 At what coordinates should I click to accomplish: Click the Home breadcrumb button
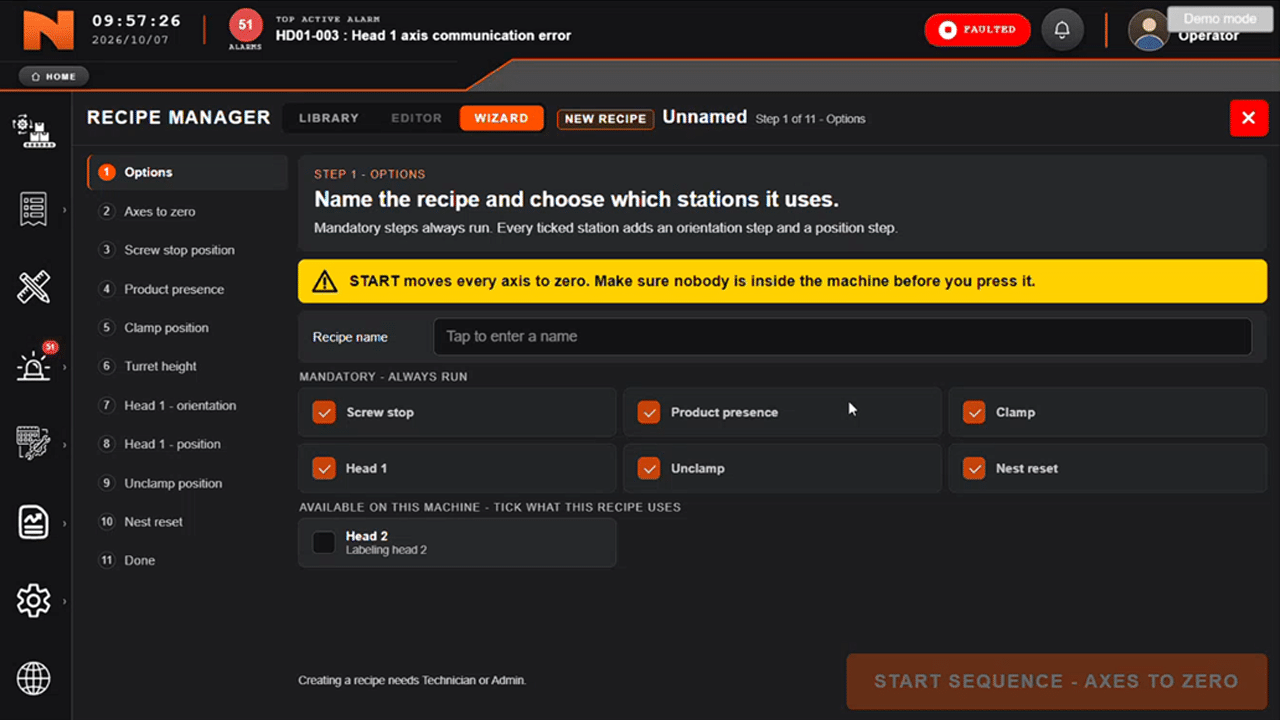(x=54, y=76)
